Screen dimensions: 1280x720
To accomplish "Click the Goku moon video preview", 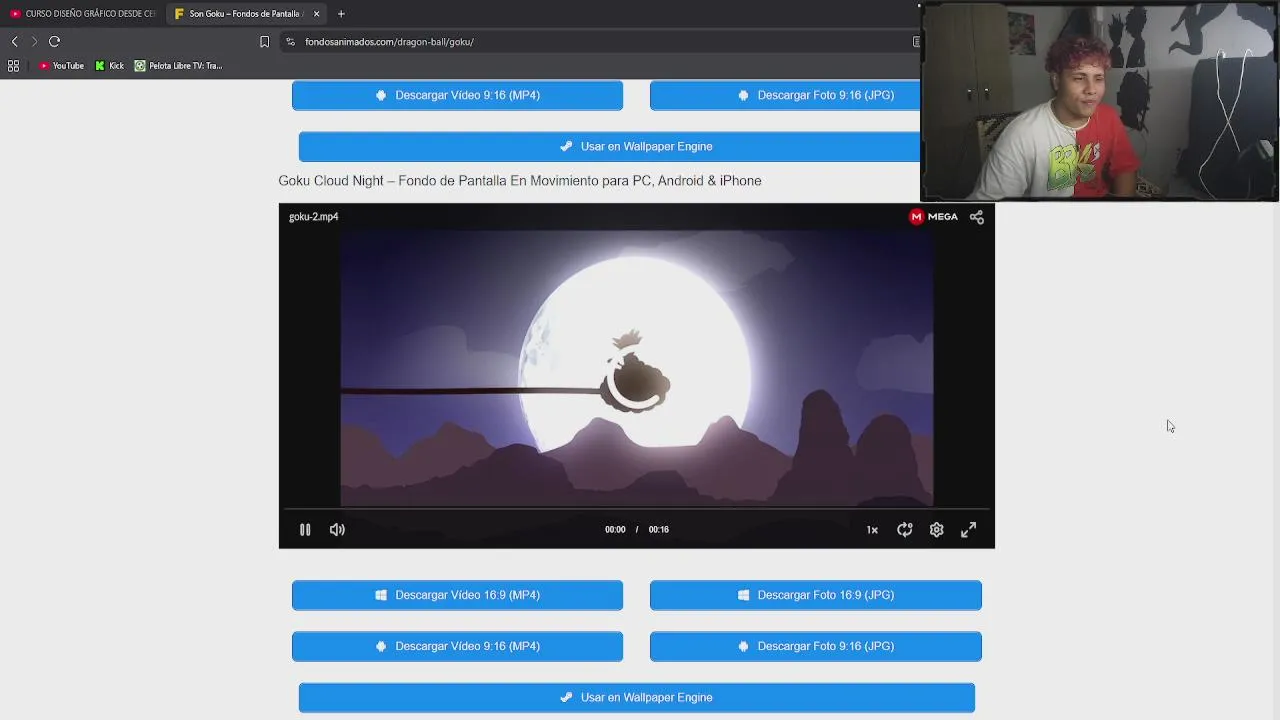I will pyautogui.click(x=637, y=368).
